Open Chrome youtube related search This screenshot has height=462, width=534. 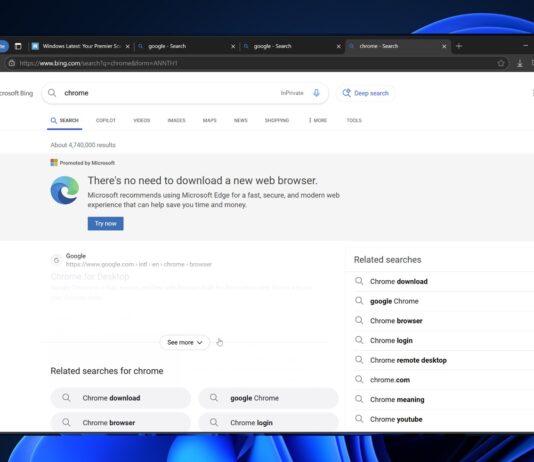pyautogui.click(x=396, y=419)
